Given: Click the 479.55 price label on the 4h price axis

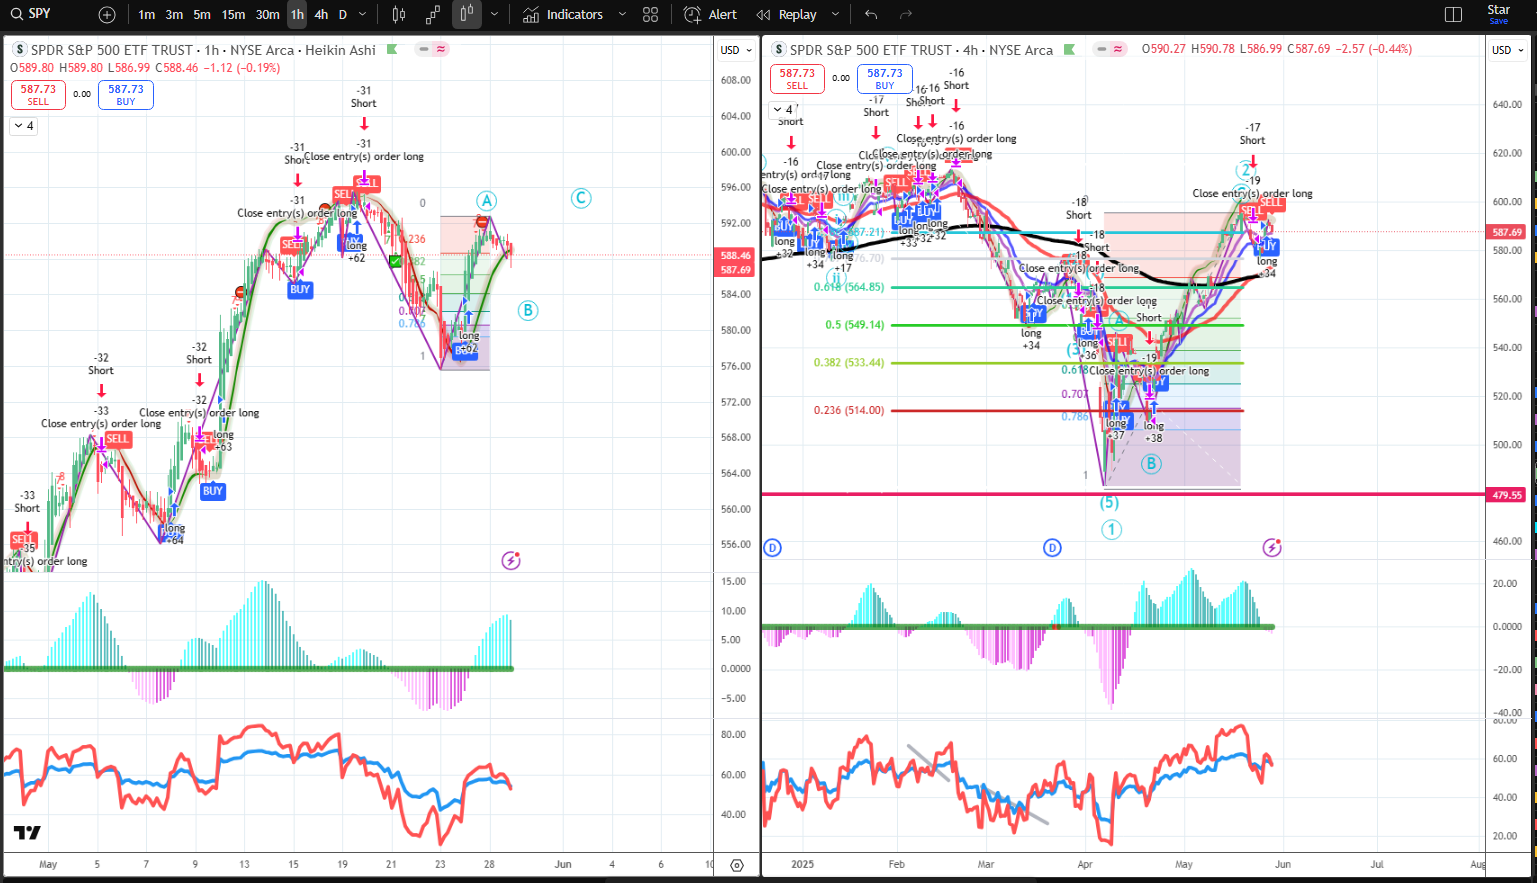Looking at the screenshot, I should tap(1506, 495).
